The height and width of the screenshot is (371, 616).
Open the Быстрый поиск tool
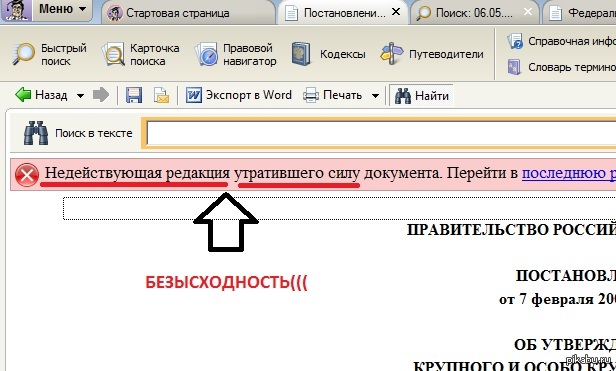point(50,54)
